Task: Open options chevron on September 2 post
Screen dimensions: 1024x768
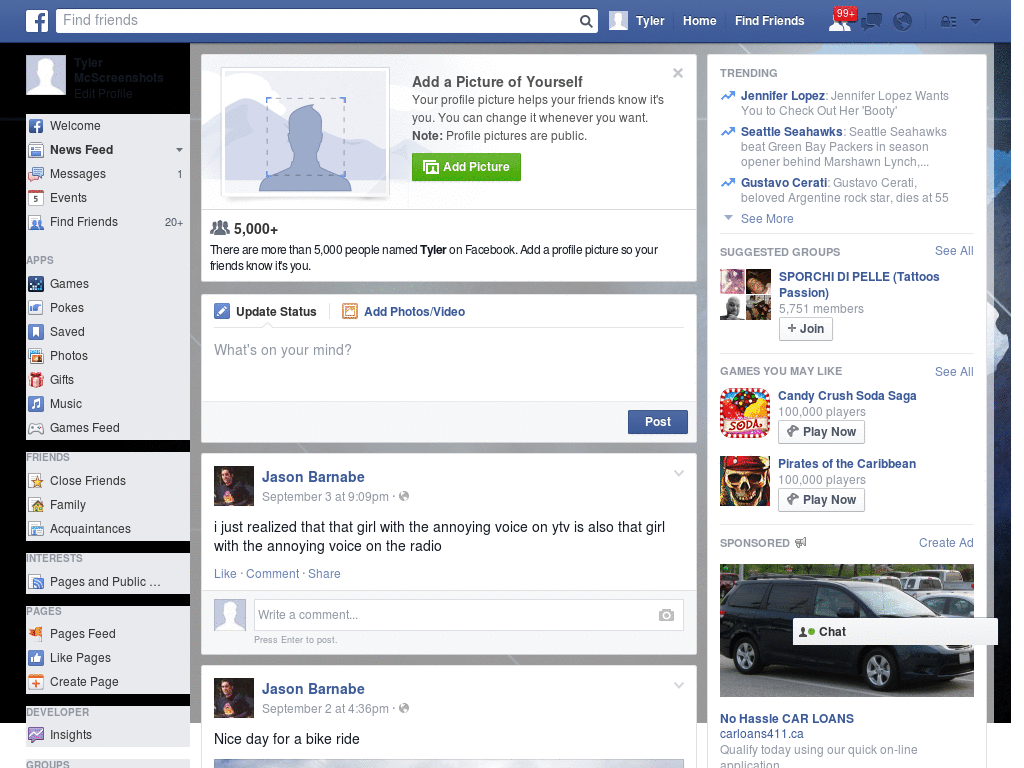Action: (x=679, y=686)
